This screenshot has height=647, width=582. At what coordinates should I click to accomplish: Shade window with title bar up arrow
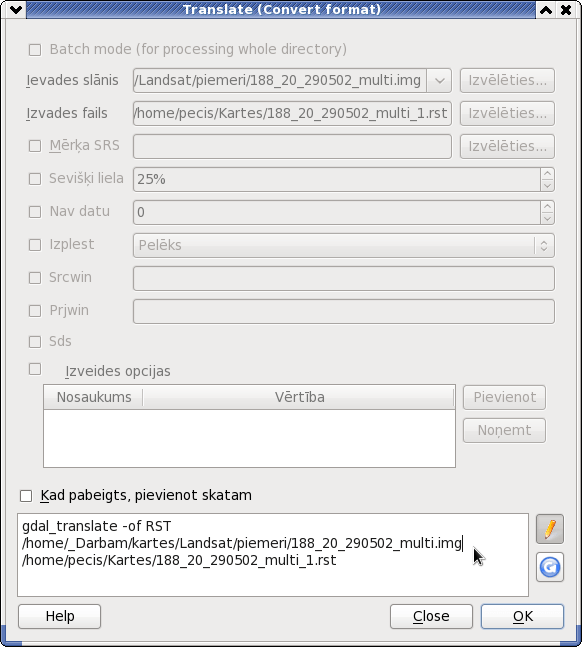pyautogui.click(x=546, y=9)
